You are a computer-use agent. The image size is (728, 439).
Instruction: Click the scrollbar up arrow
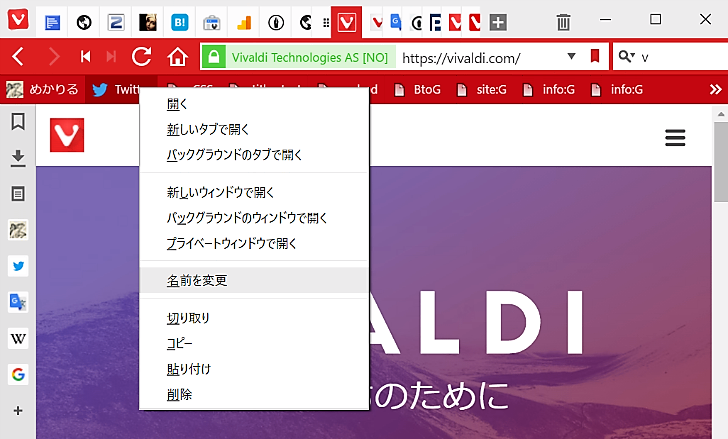click(721, 114)
